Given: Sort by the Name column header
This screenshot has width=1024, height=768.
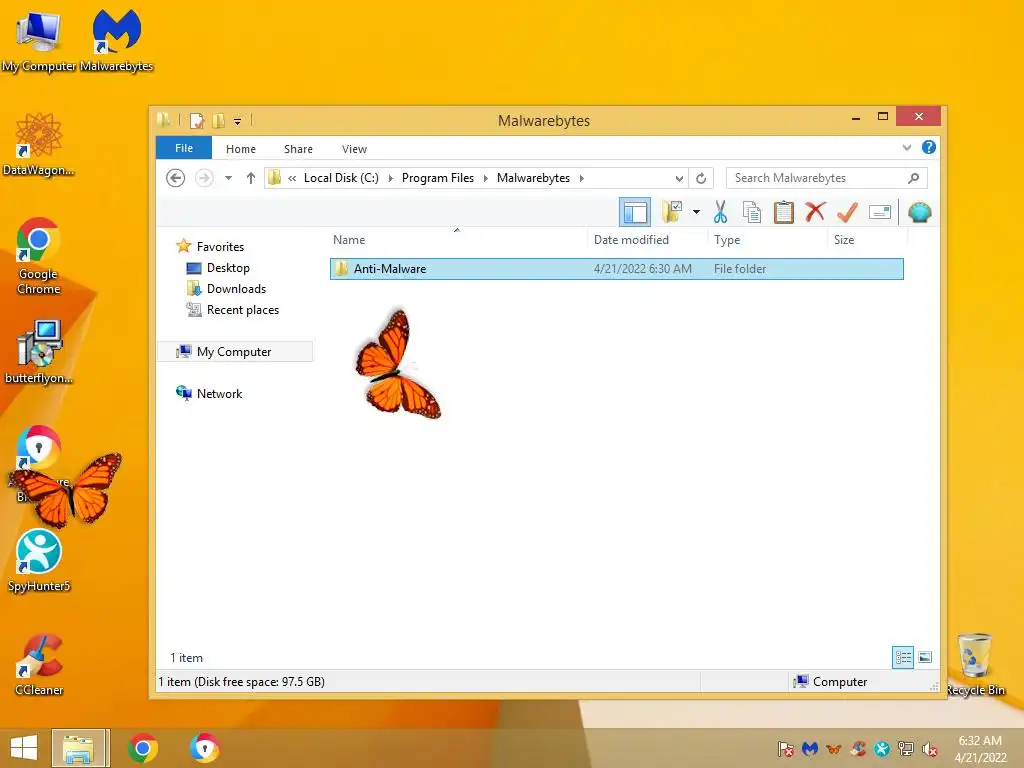Looking at the screenshot, I should [349, 240].
